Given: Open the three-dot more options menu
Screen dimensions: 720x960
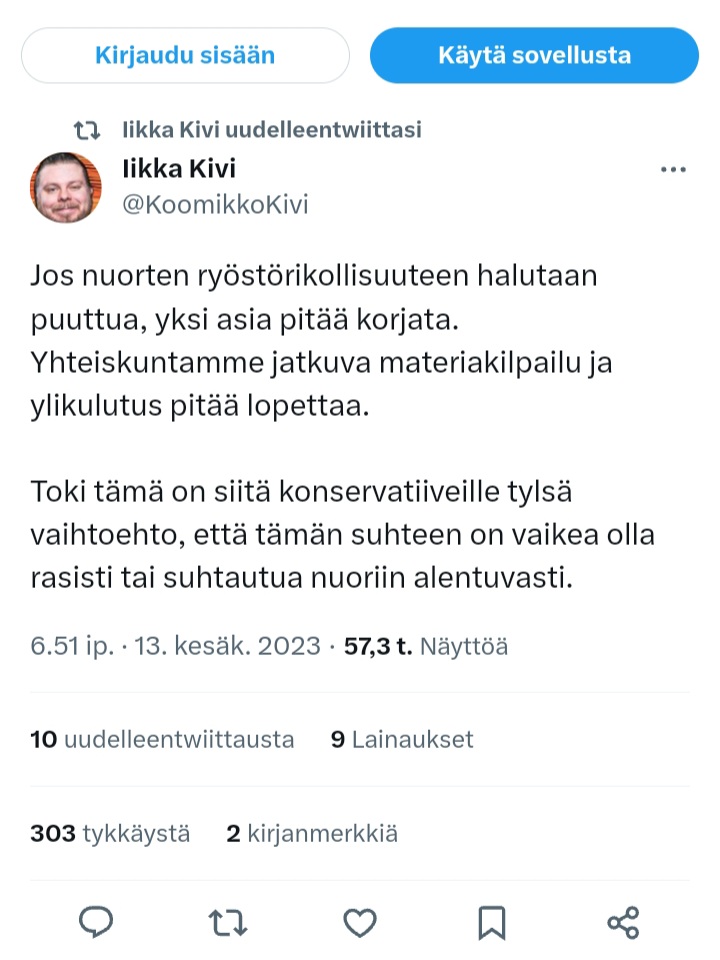Looking at the screenshot, I should click(675, 170).
